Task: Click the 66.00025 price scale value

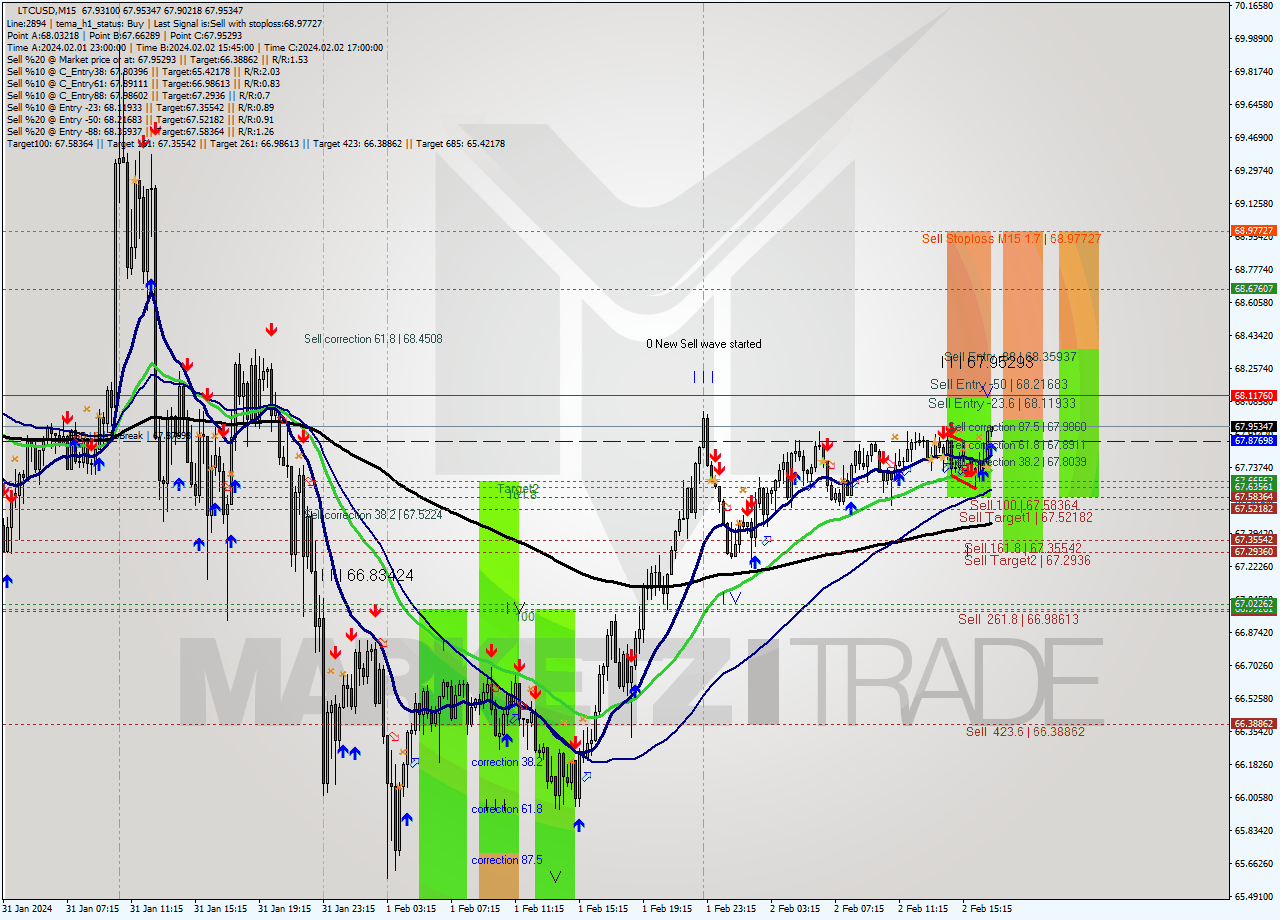Action: pyautogui.click(x=1254, y=797)
